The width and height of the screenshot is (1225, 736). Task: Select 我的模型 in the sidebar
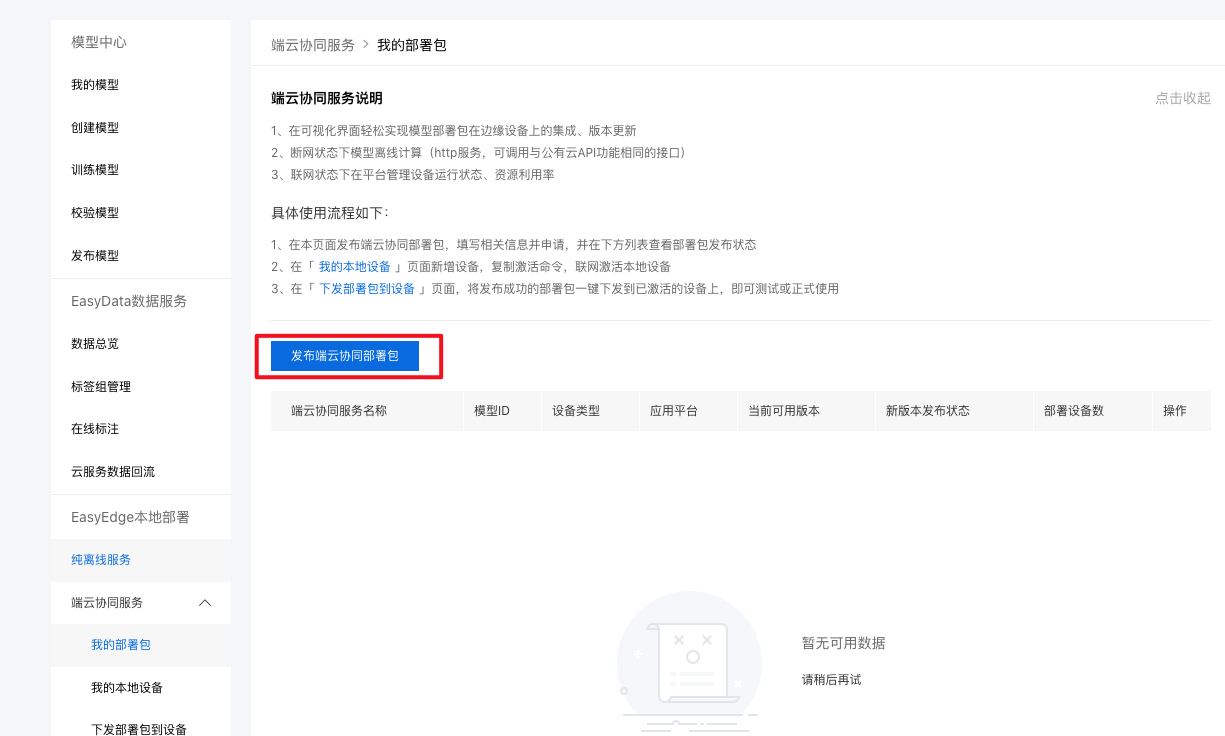[95, 85]
